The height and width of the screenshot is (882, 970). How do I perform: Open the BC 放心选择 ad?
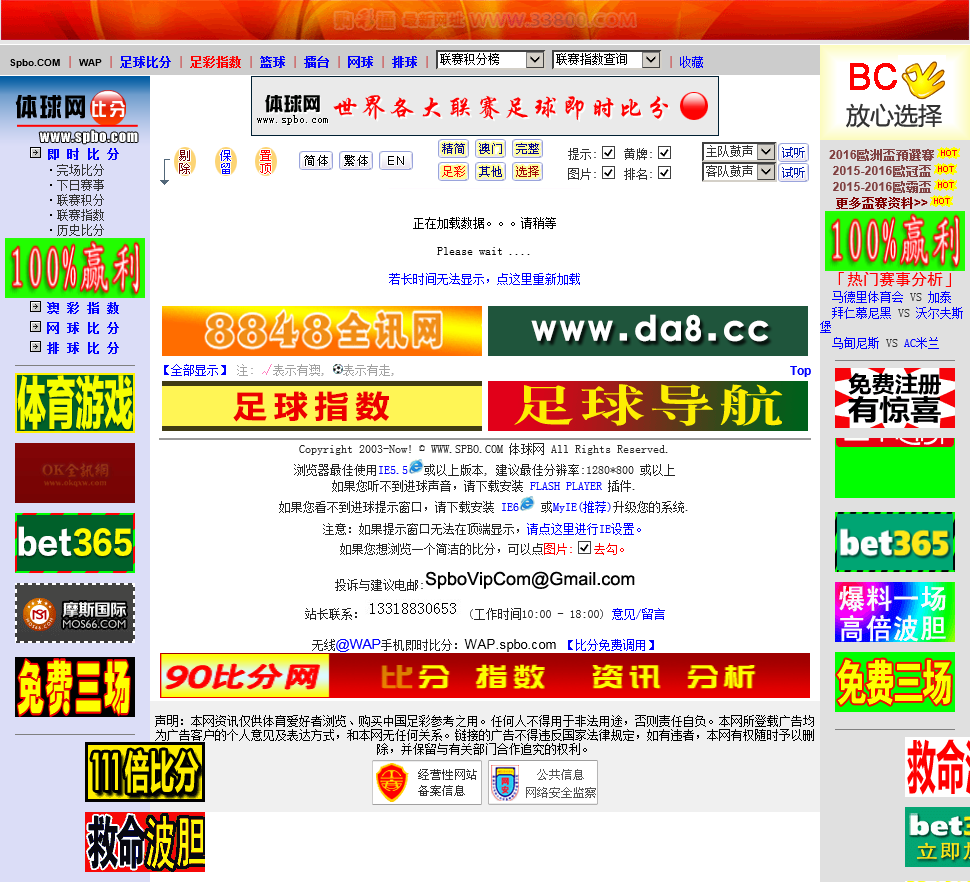click(895, 93)
